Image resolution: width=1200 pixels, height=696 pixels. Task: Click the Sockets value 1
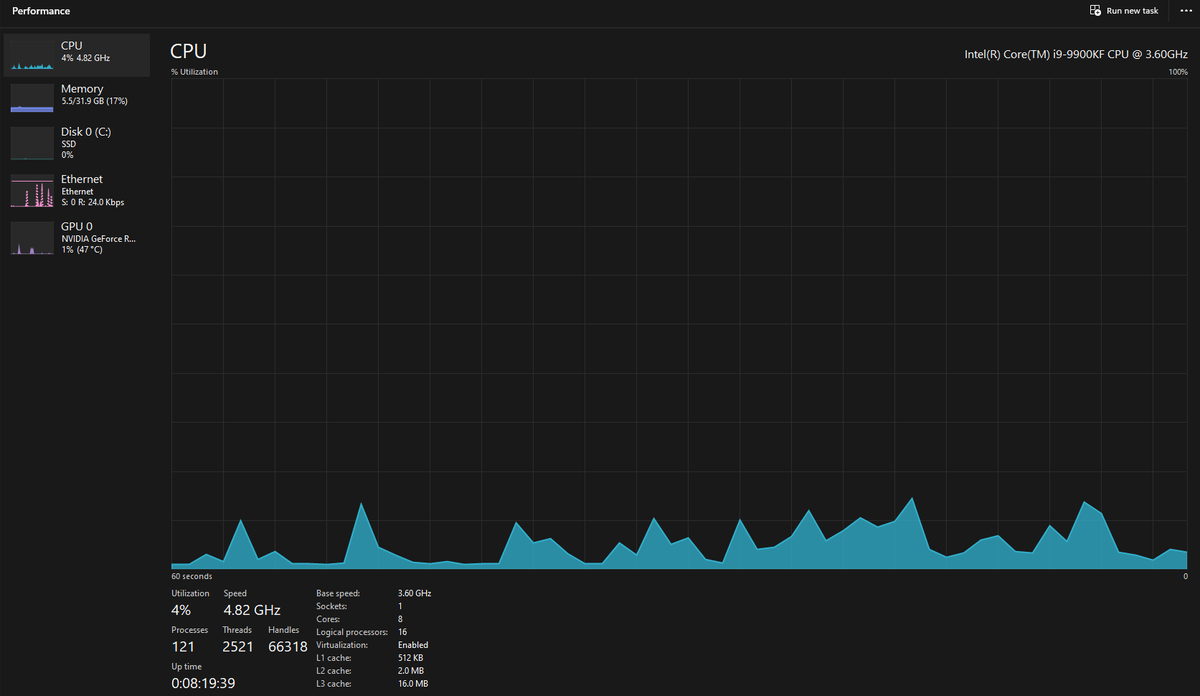tap(400, 606)
